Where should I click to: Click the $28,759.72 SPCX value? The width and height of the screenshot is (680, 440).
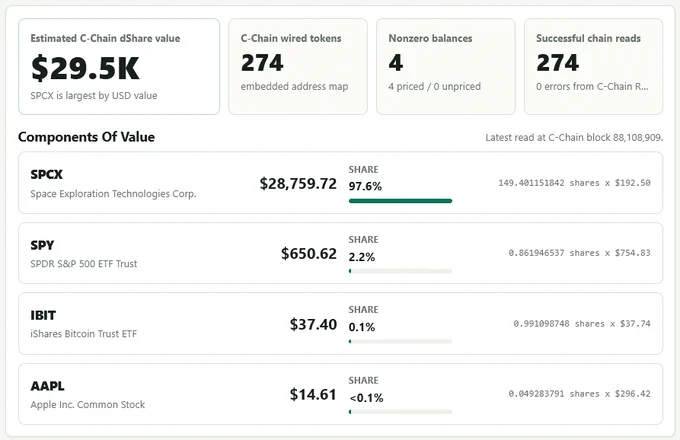298,183
